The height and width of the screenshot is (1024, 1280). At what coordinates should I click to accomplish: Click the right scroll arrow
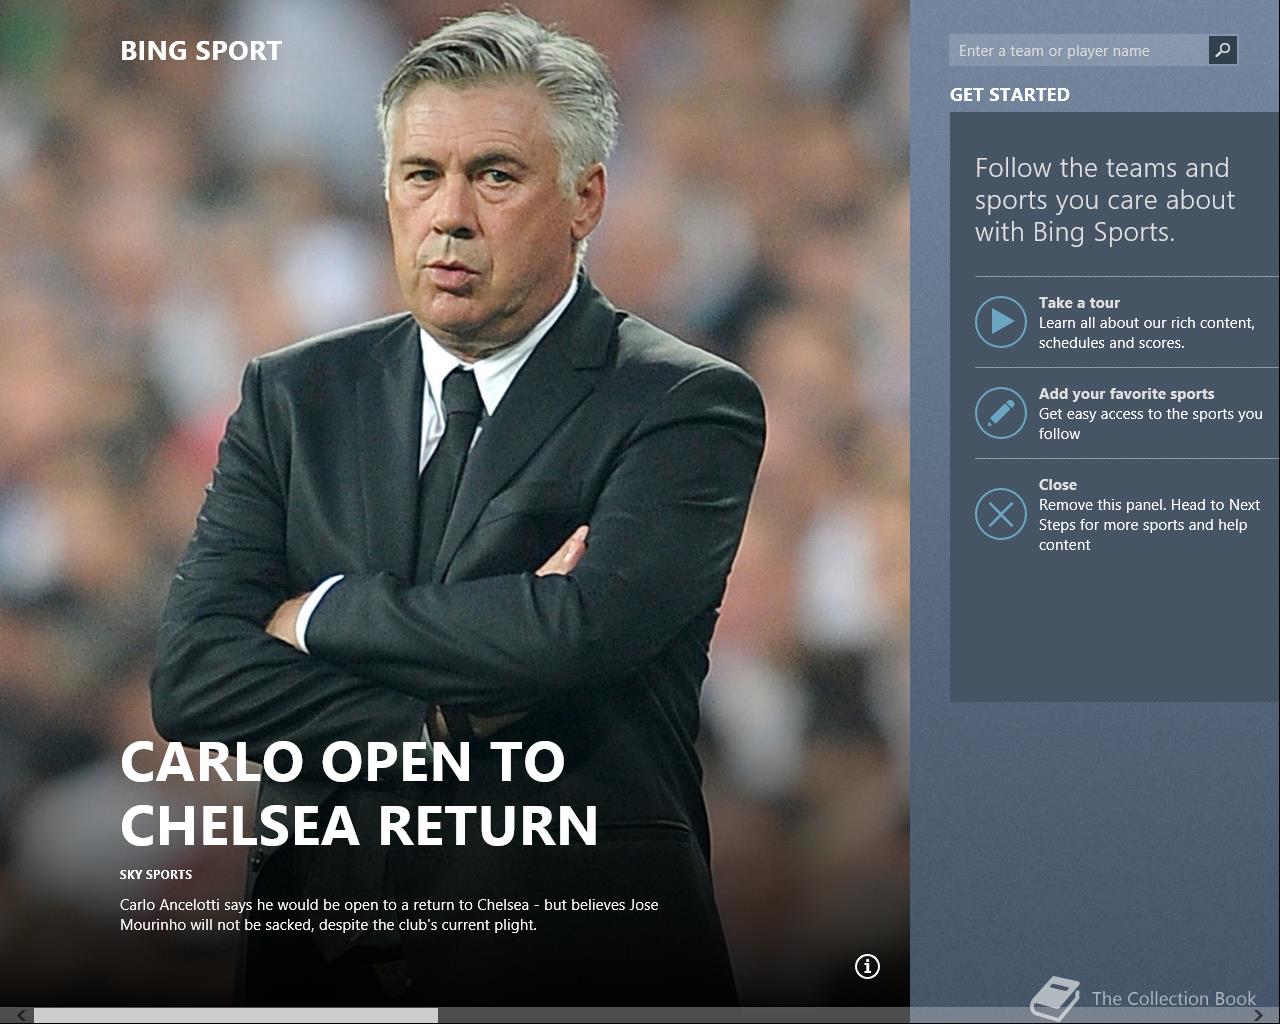pyautogui.click(x=1258, y=1015)
